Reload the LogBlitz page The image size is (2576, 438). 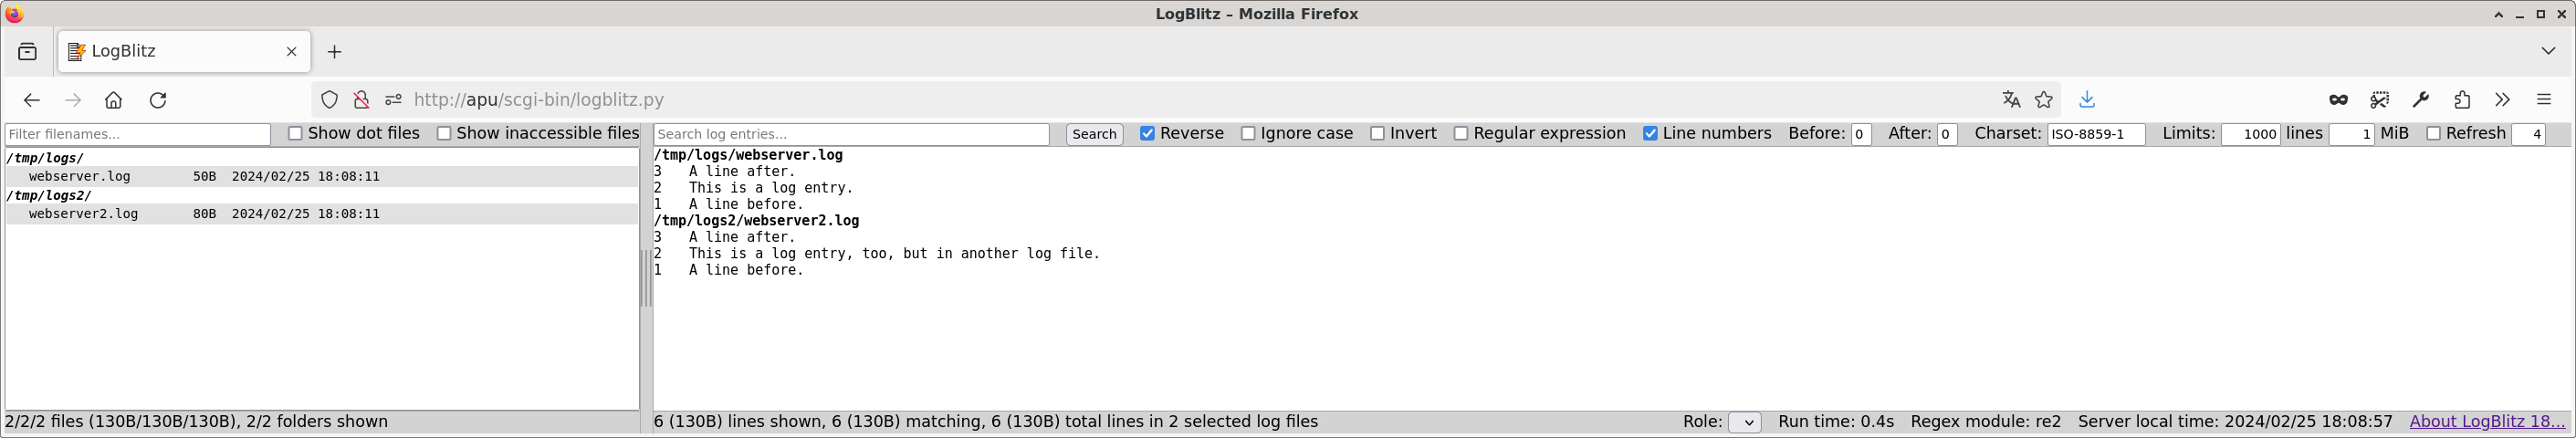158,100
